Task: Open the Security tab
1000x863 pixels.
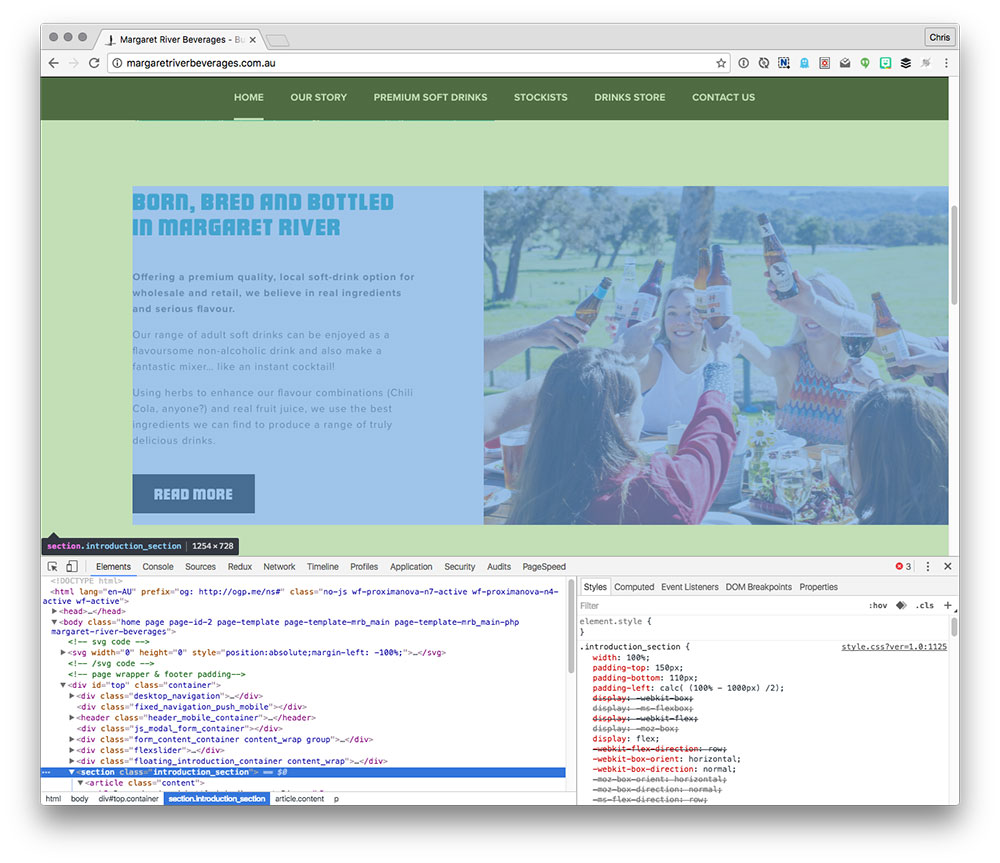Action: (460, 566)
